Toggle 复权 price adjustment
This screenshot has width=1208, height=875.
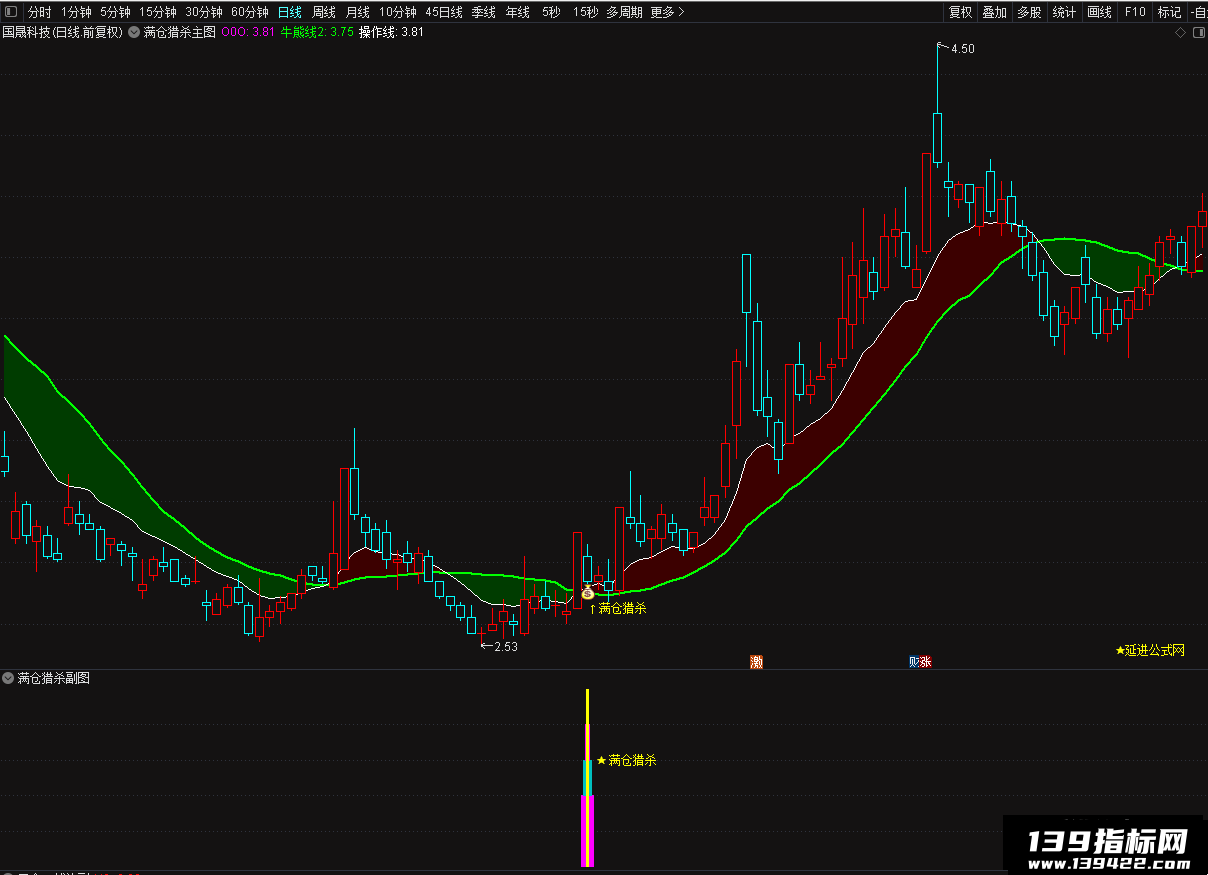point(960,12)
